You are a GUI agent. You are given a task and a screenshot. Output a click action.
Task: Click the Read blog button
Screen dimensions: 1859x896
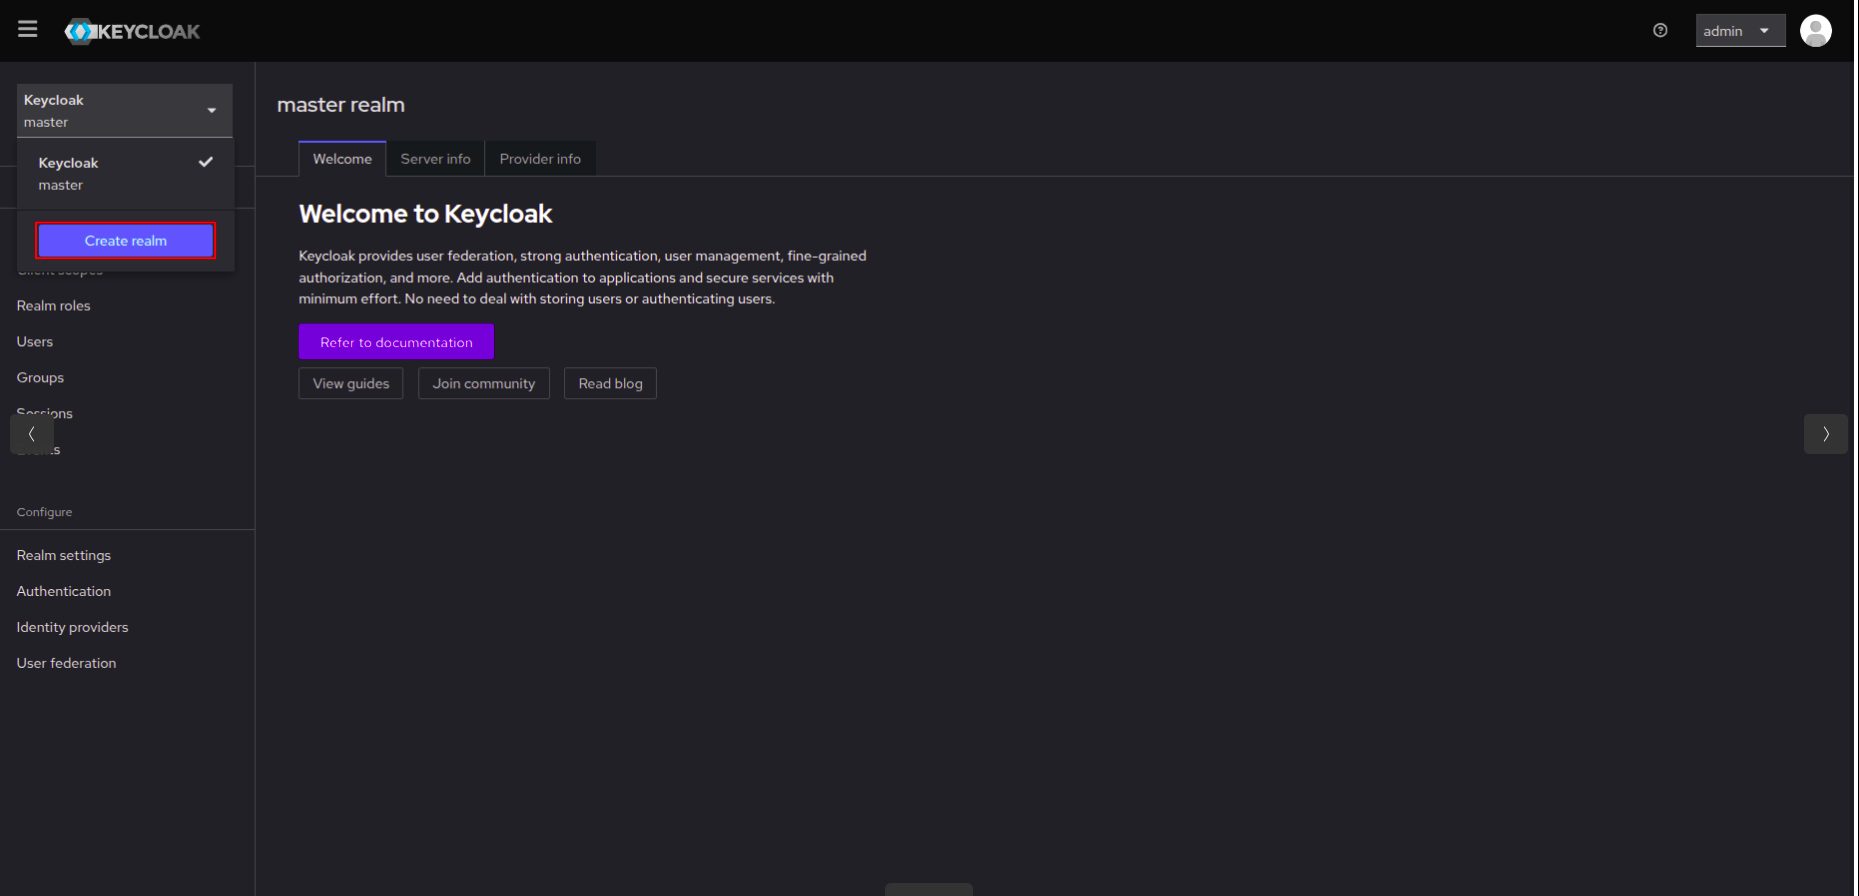610,384
